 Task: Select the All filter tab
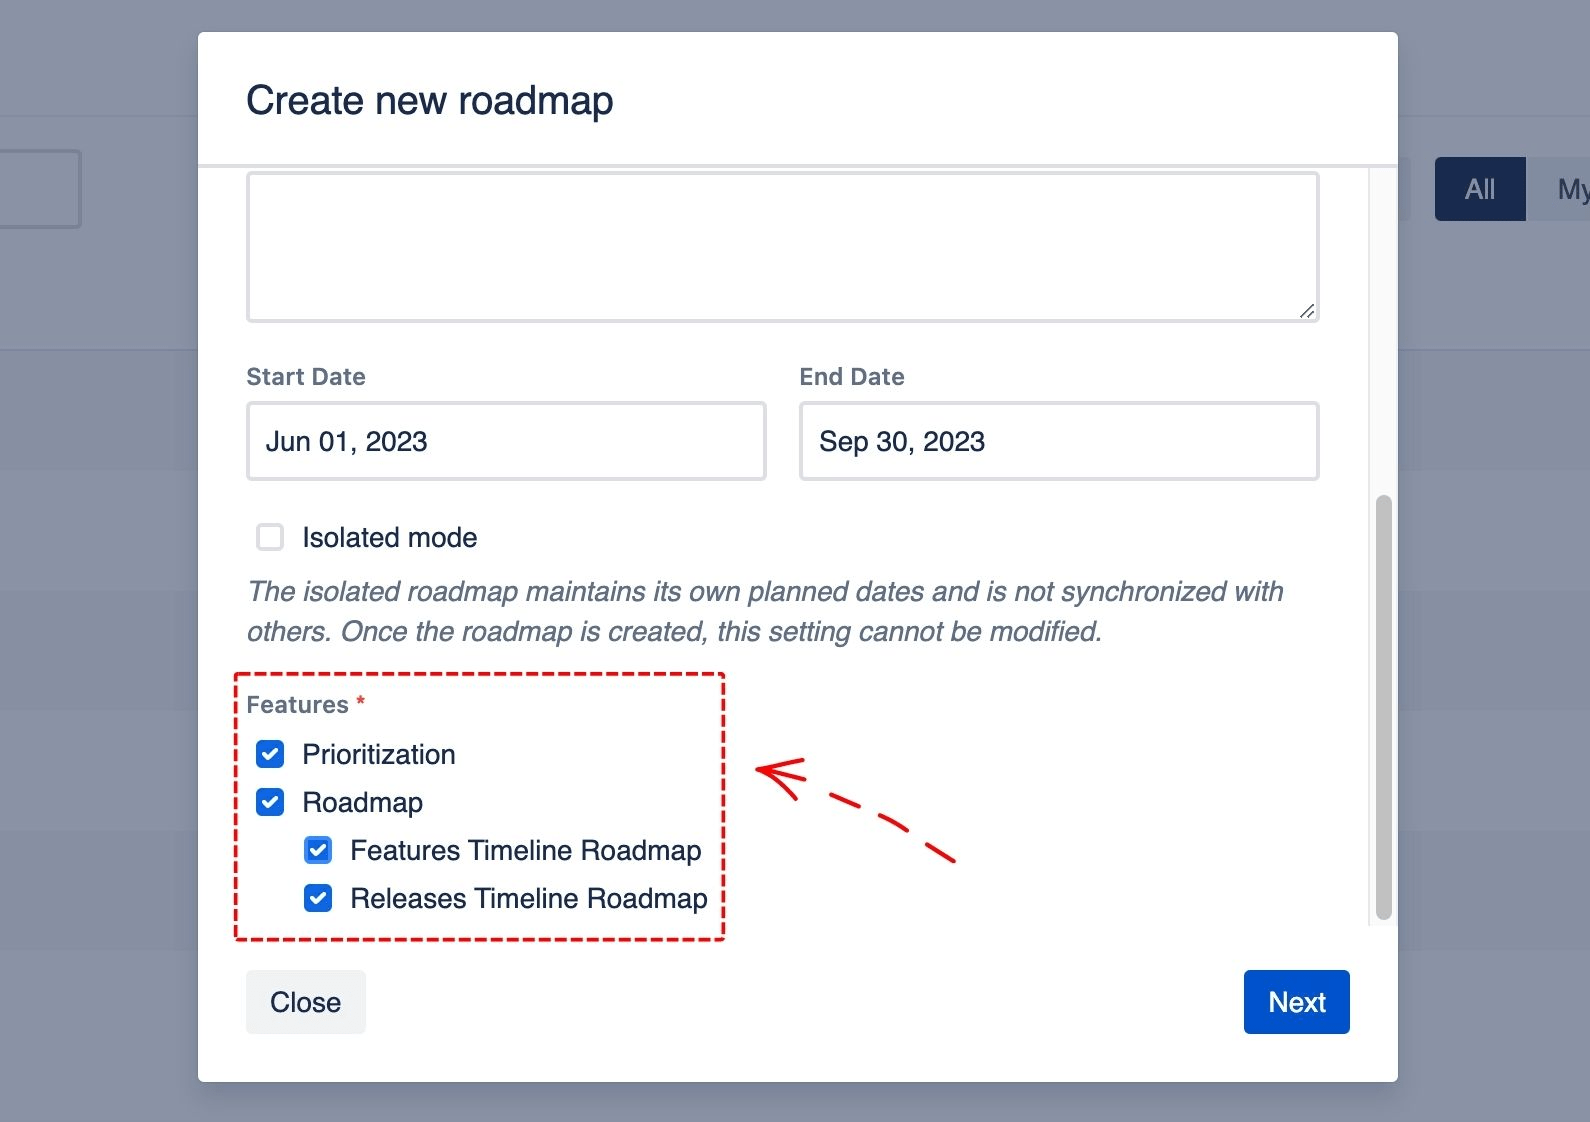[x=1479, y=188]
